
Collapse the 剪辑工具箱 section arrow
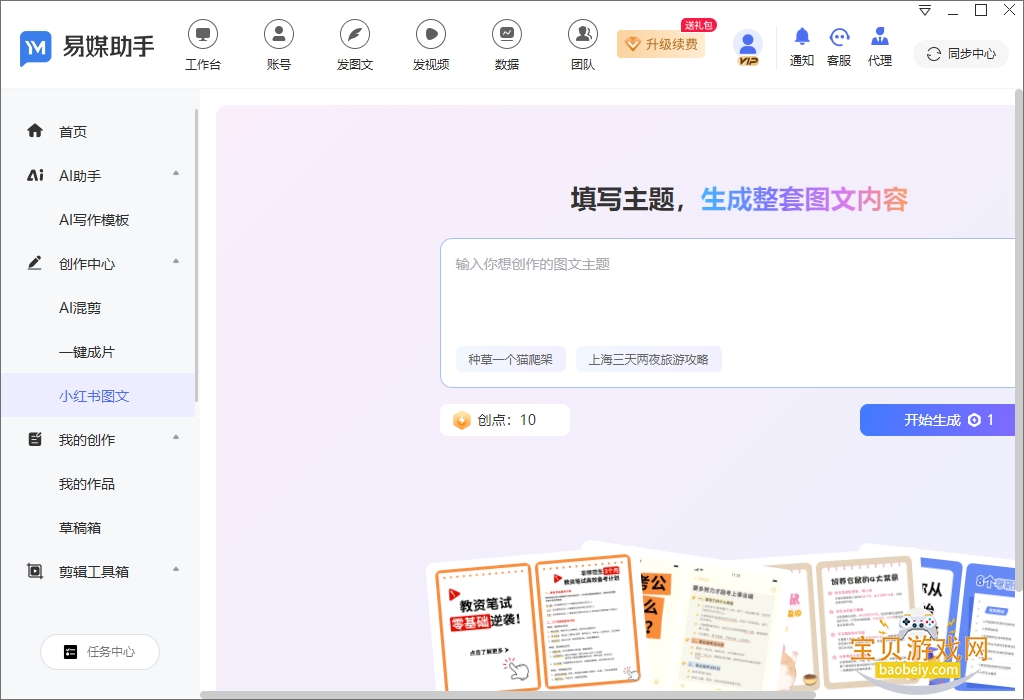[176, 569]
